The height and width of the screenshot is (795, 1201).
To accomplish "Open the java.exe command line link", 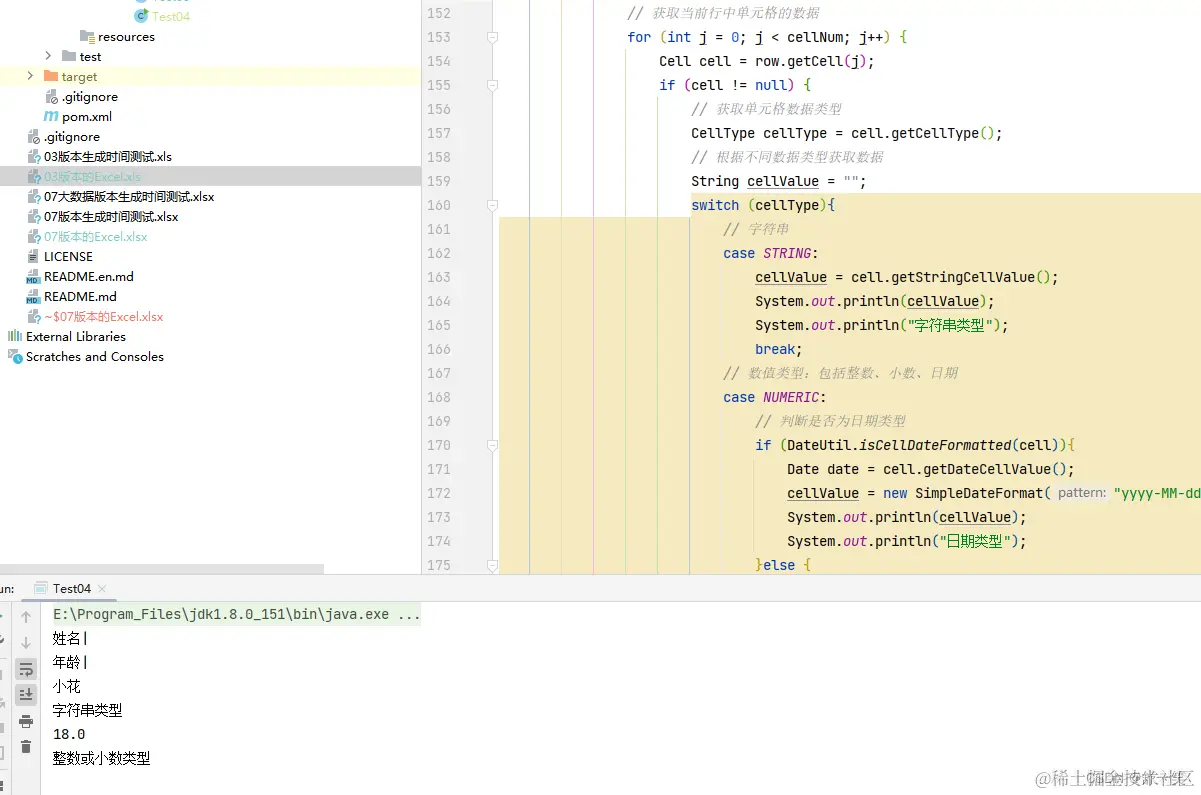I will pos(237,614).
